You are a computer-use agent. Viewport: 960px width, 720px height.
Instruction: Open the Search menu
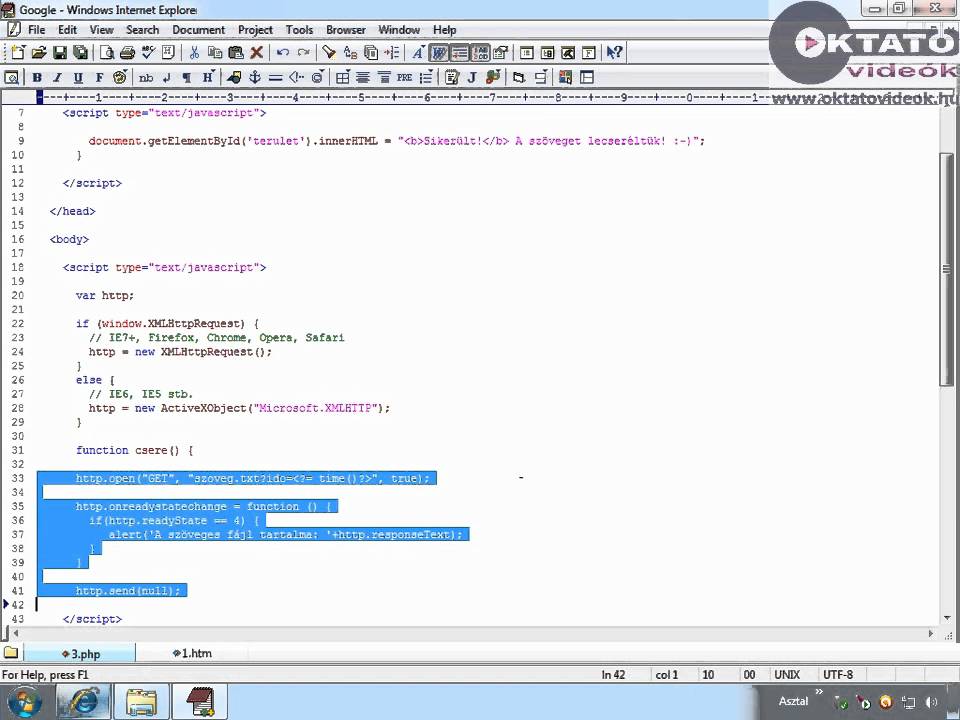click(x=142, y=29)
